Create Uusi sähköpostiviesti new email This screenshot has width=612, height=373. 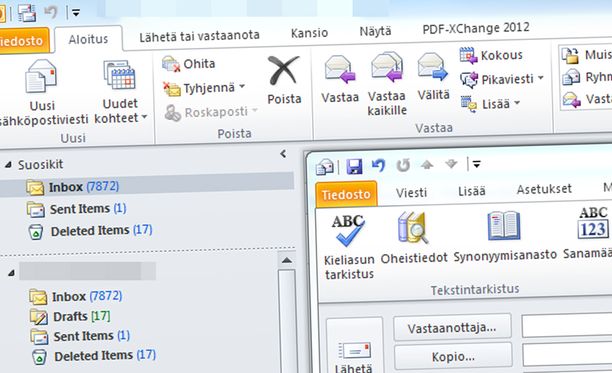[x=41, y=76]
